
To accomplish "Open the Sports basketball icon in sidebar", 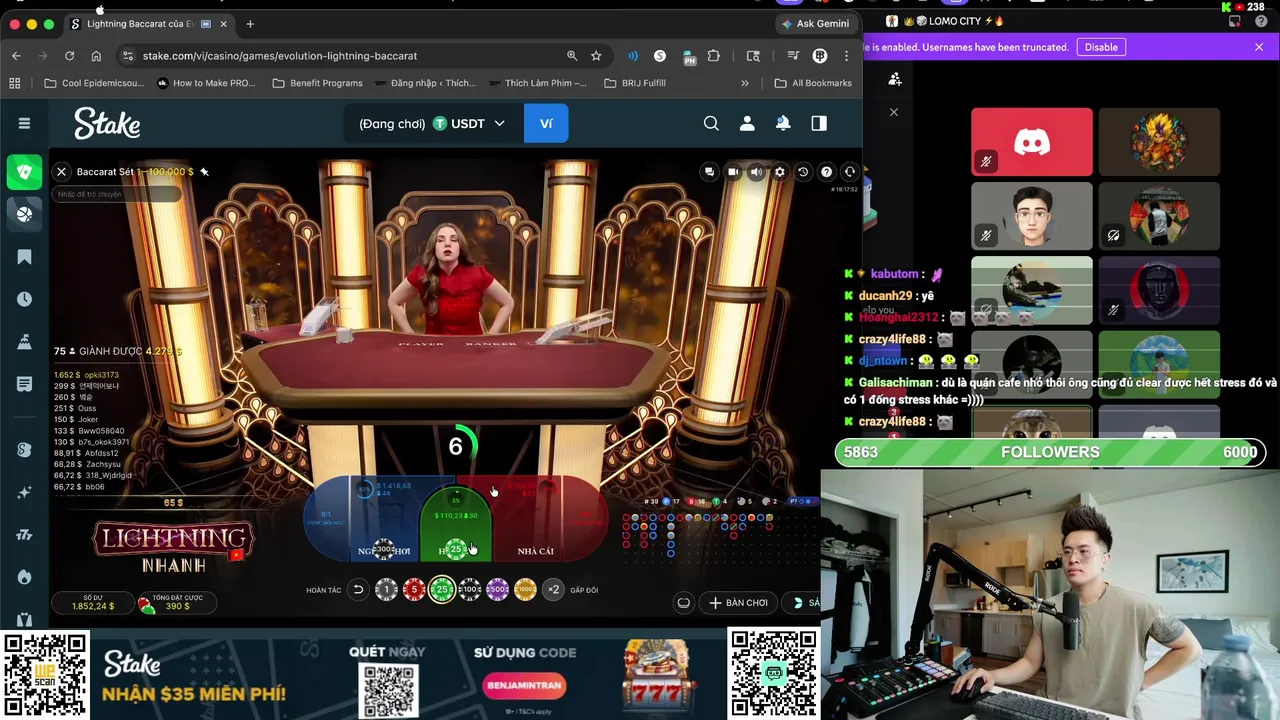I will [x=24, y=213].
